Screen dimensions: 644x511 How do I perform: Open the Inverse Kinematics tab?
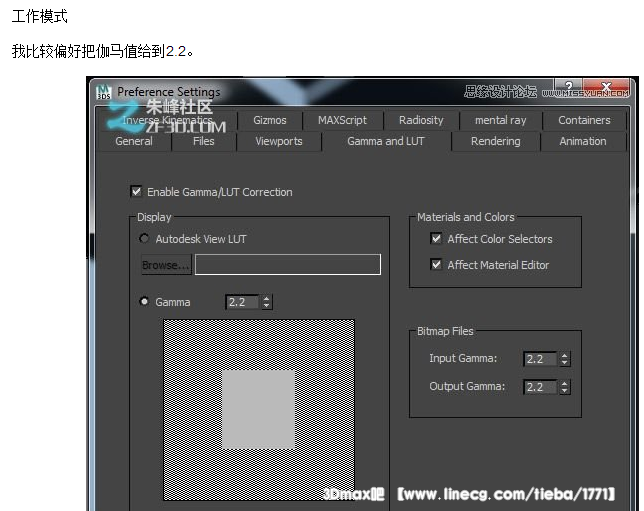tap(167, 120)
